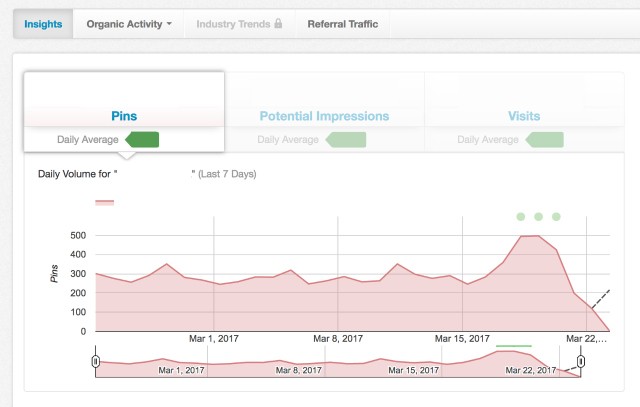The height and width of the screenshot is (407, 640).
Task: Open the Referral Traffic tab
Action: point(342,23)
